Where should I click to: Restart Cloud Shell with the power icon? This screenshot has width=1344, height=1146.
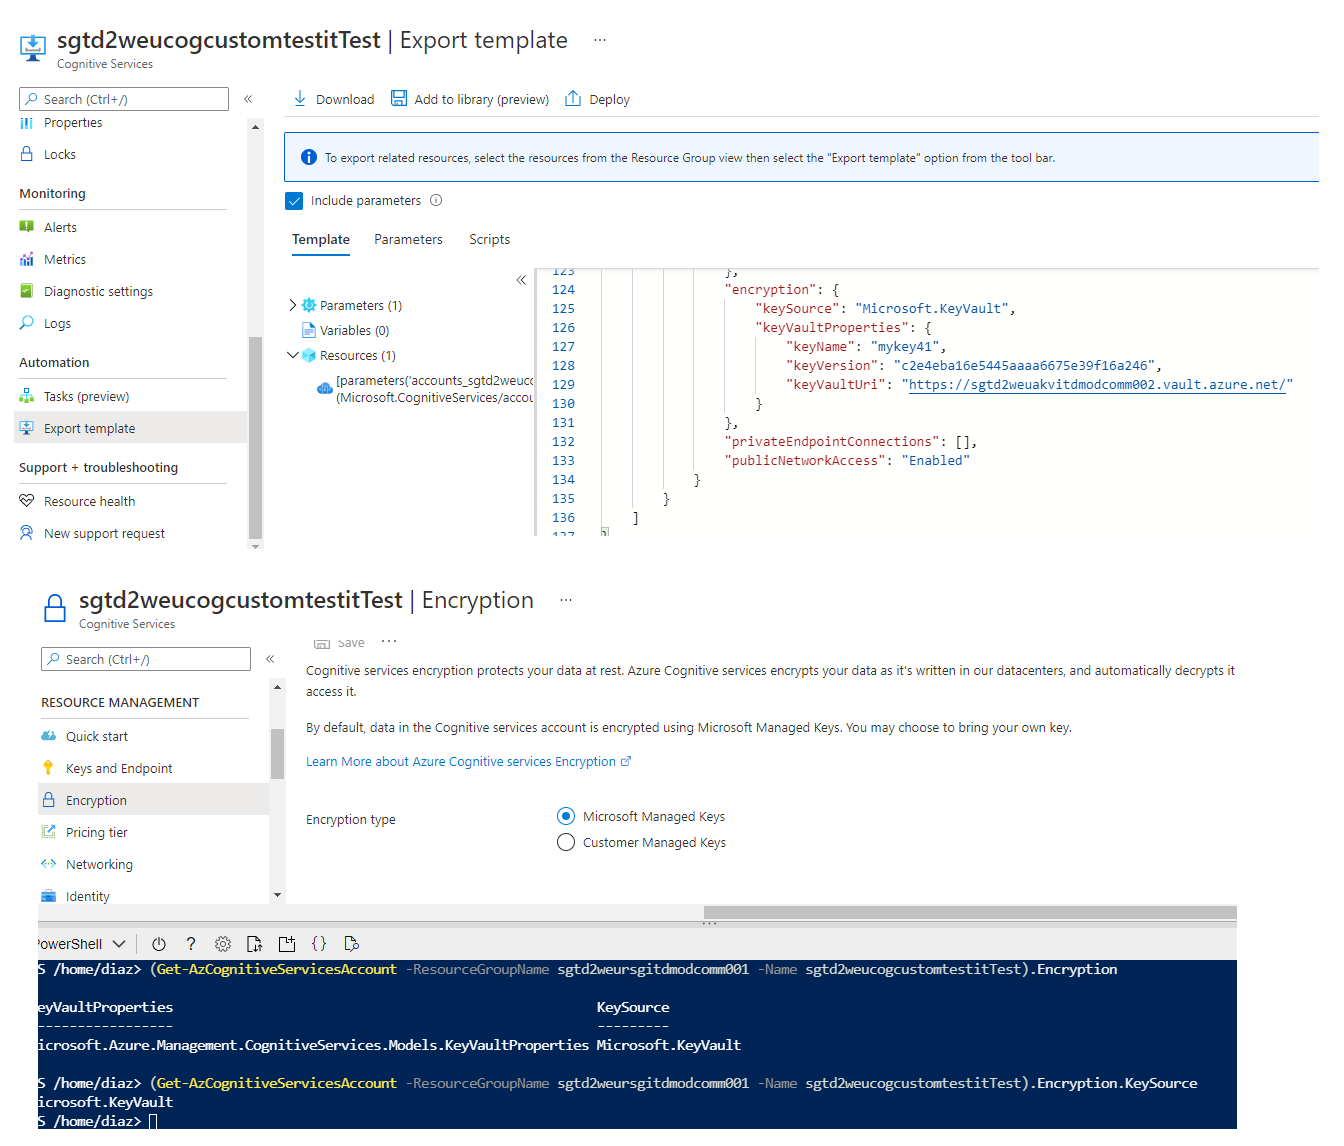click(159, 943)
